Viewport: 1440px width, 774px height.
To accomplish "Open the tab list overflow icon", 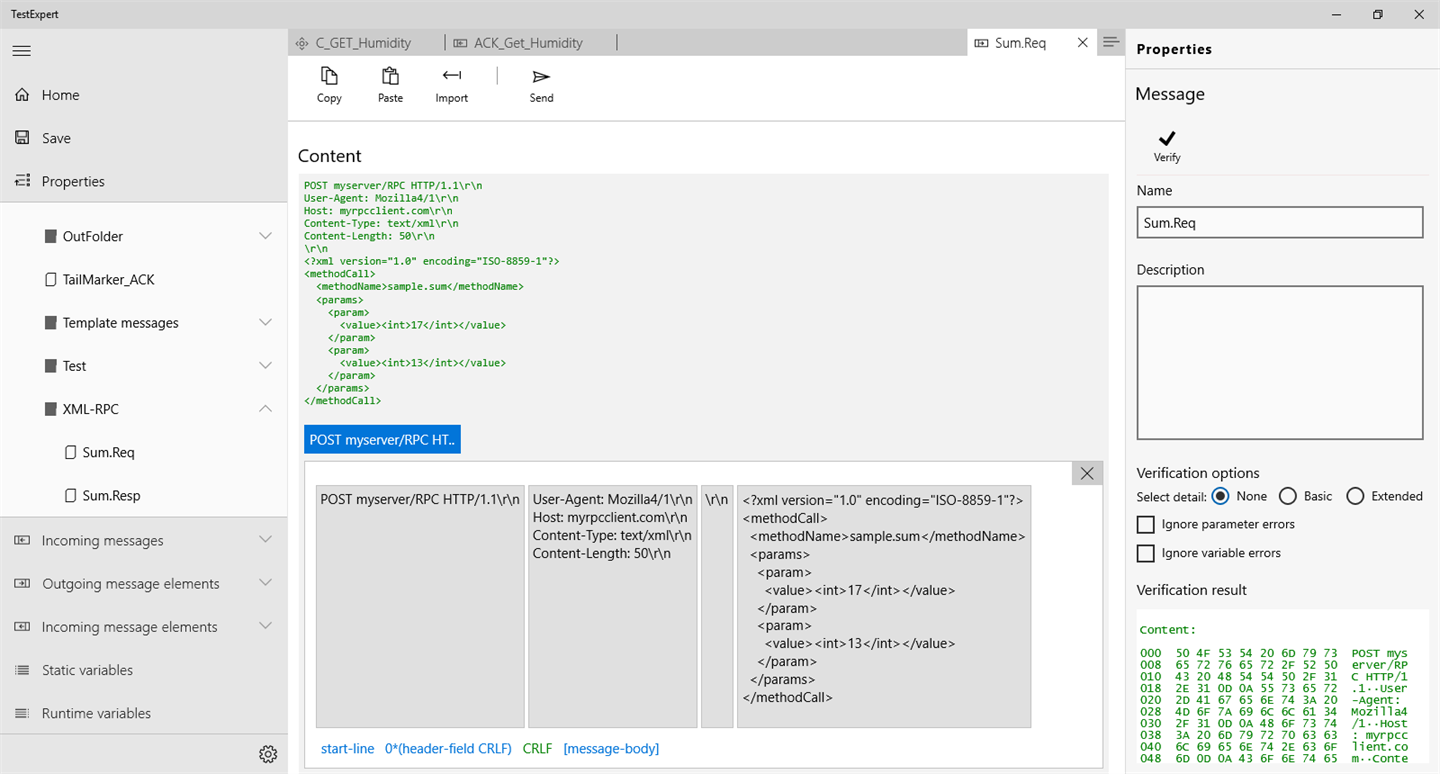I will coord(1110,42).
